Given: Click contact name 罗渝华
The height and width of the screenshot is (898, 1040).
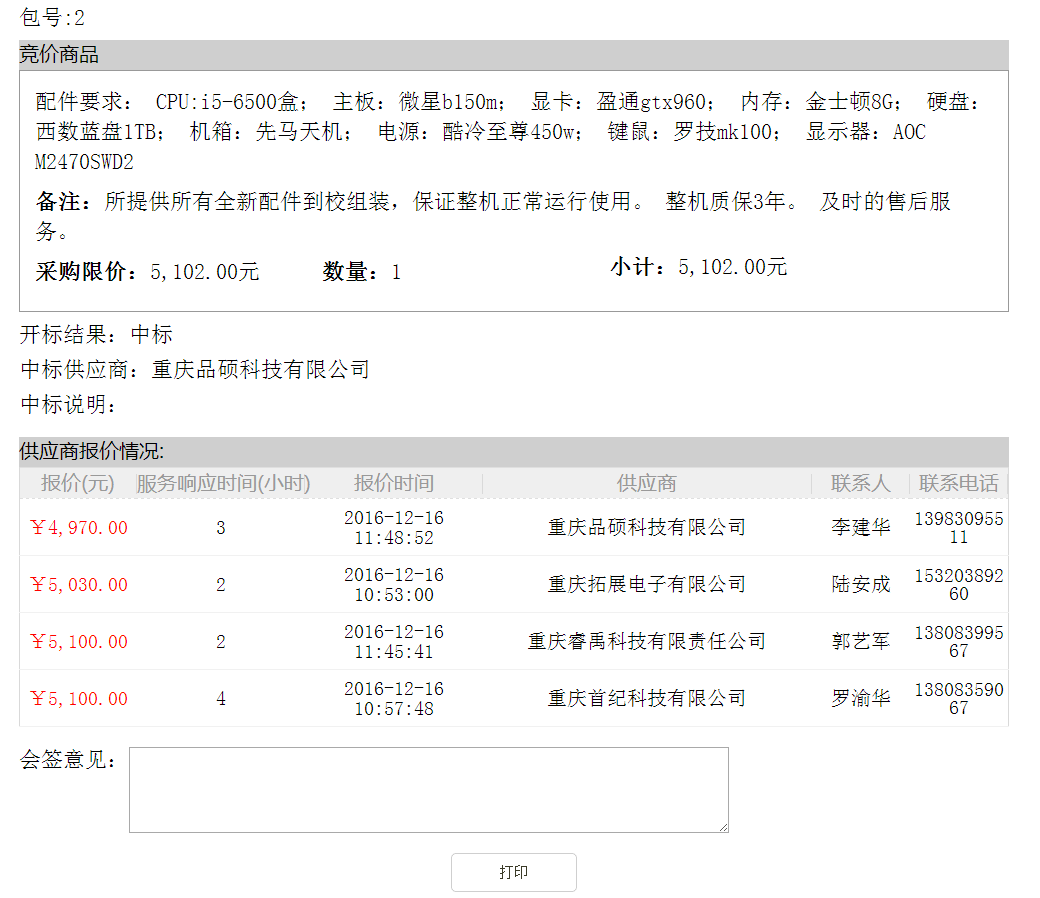Looking at the screenshot, I should 860,698.
